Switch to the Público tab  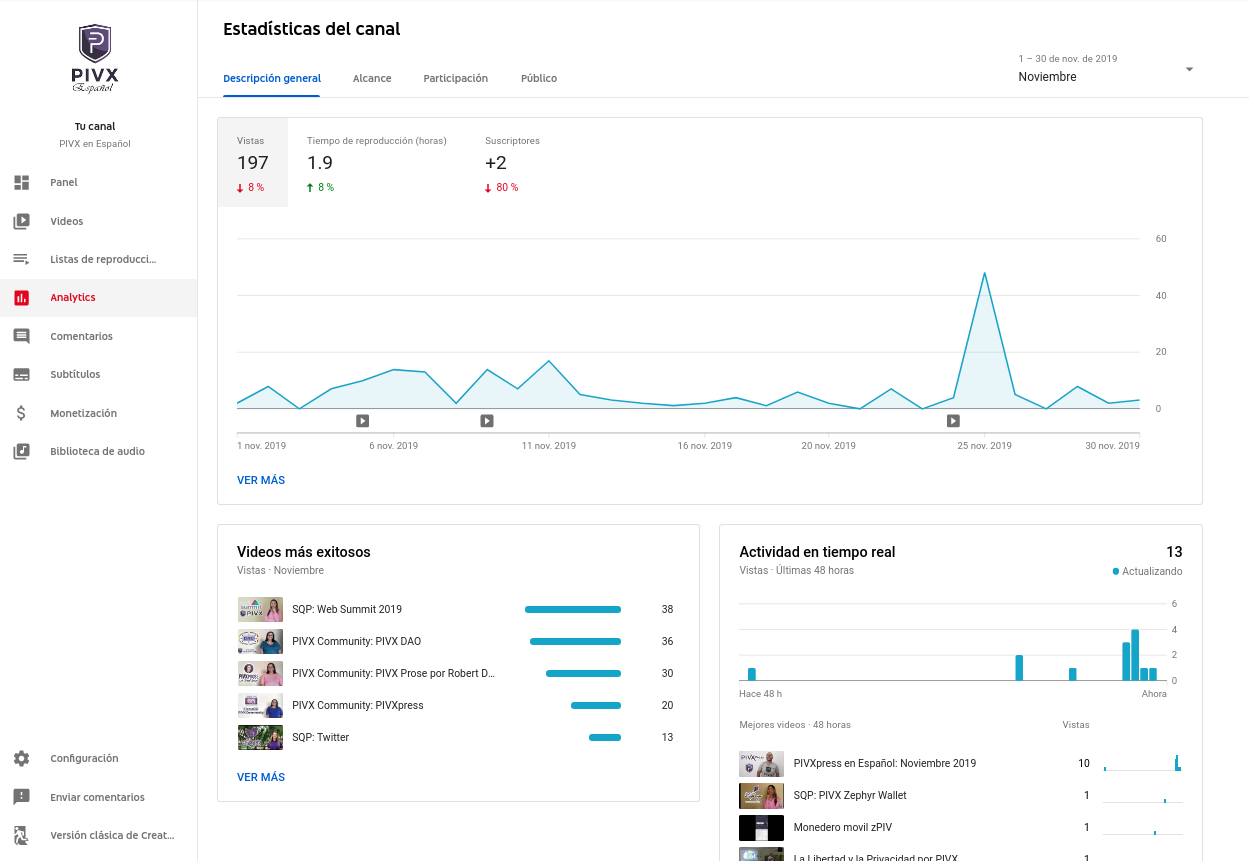(539, 78)
